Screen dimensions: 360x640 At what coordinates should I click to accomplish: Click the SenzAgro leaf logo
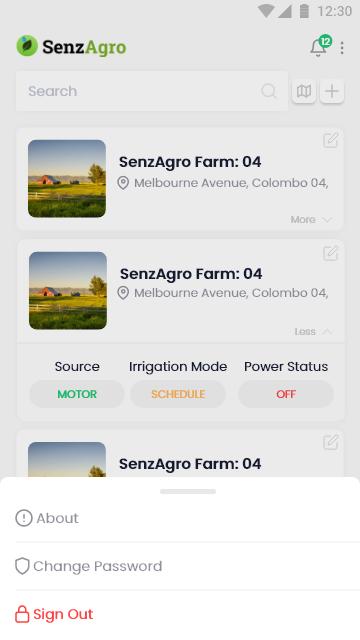click(27, 46)
